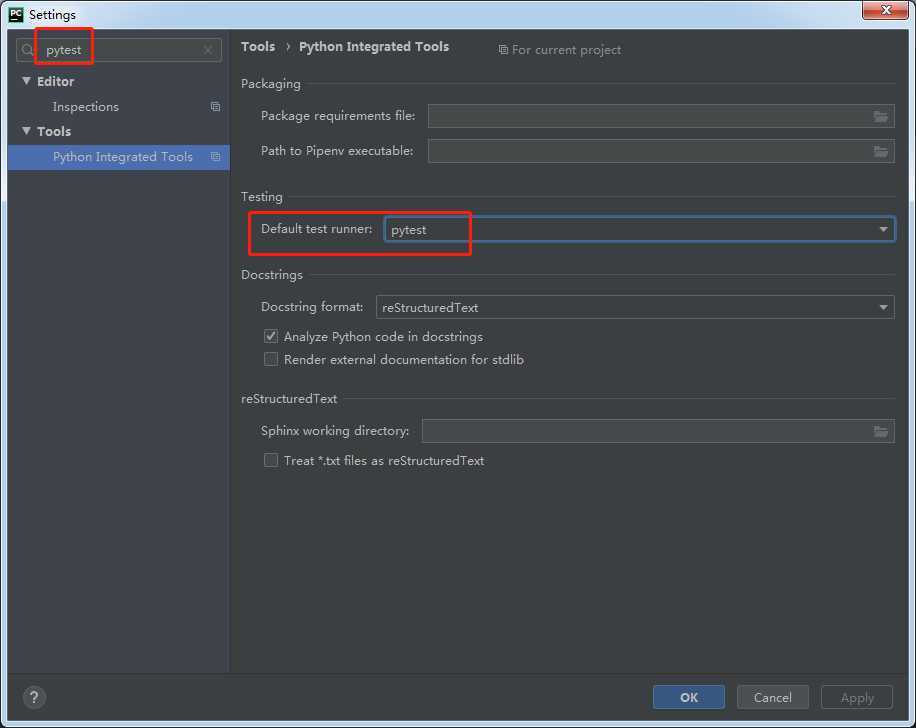Click the Settings window title text
Screen dimensions: 916x728
pyautogui.click(x=52, y=15)
